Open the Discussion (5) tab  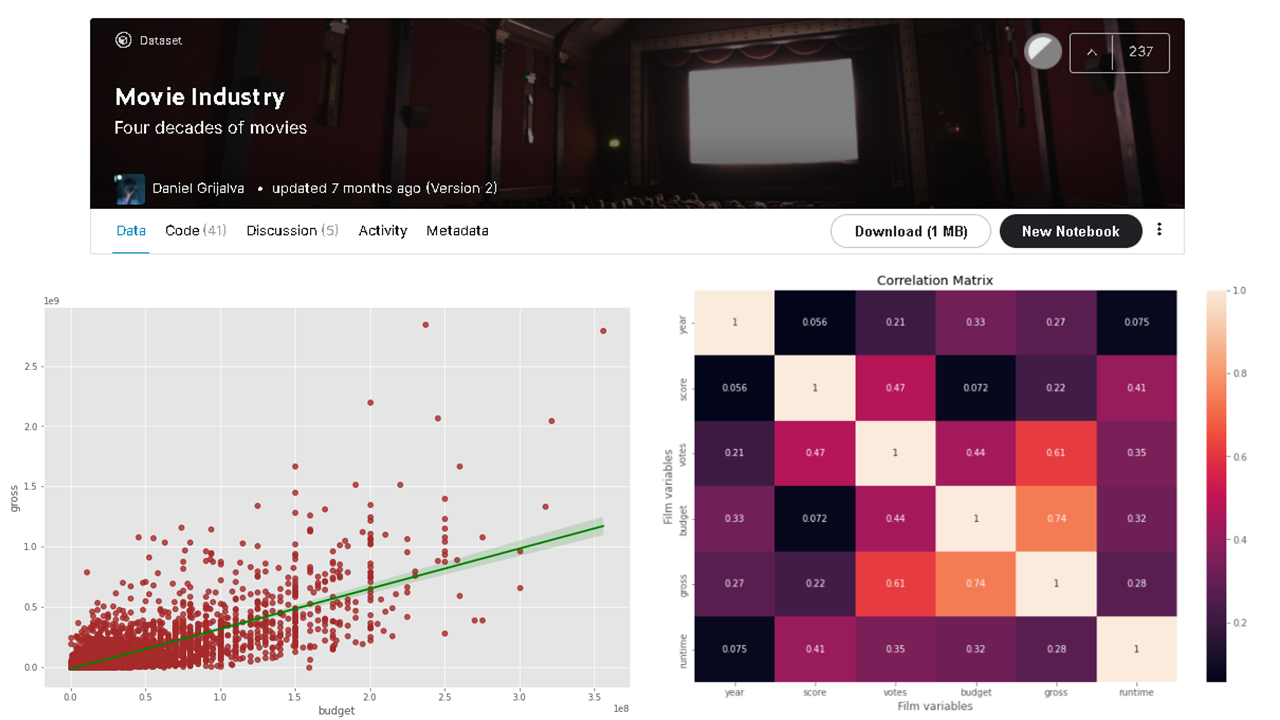pos(292,231)
